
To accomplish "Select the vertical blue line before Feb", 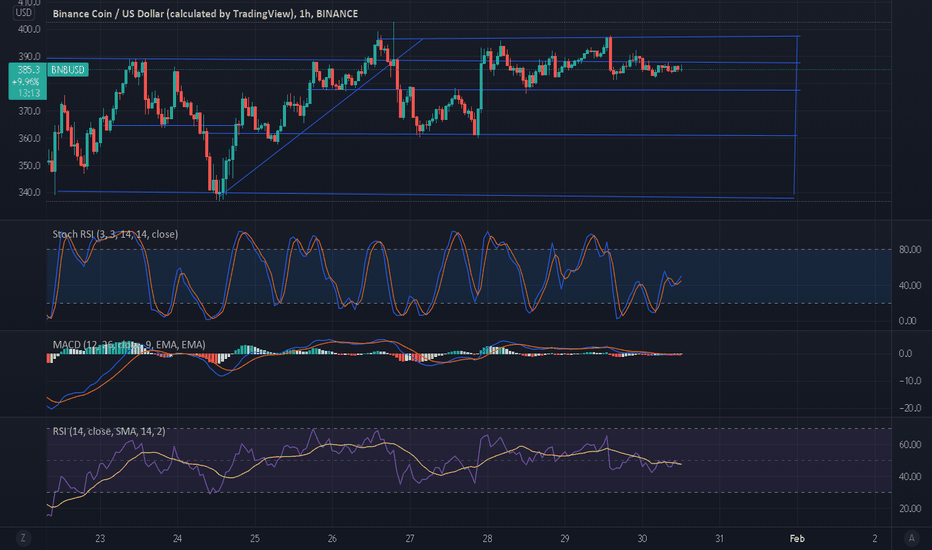I will click(796, 117).
